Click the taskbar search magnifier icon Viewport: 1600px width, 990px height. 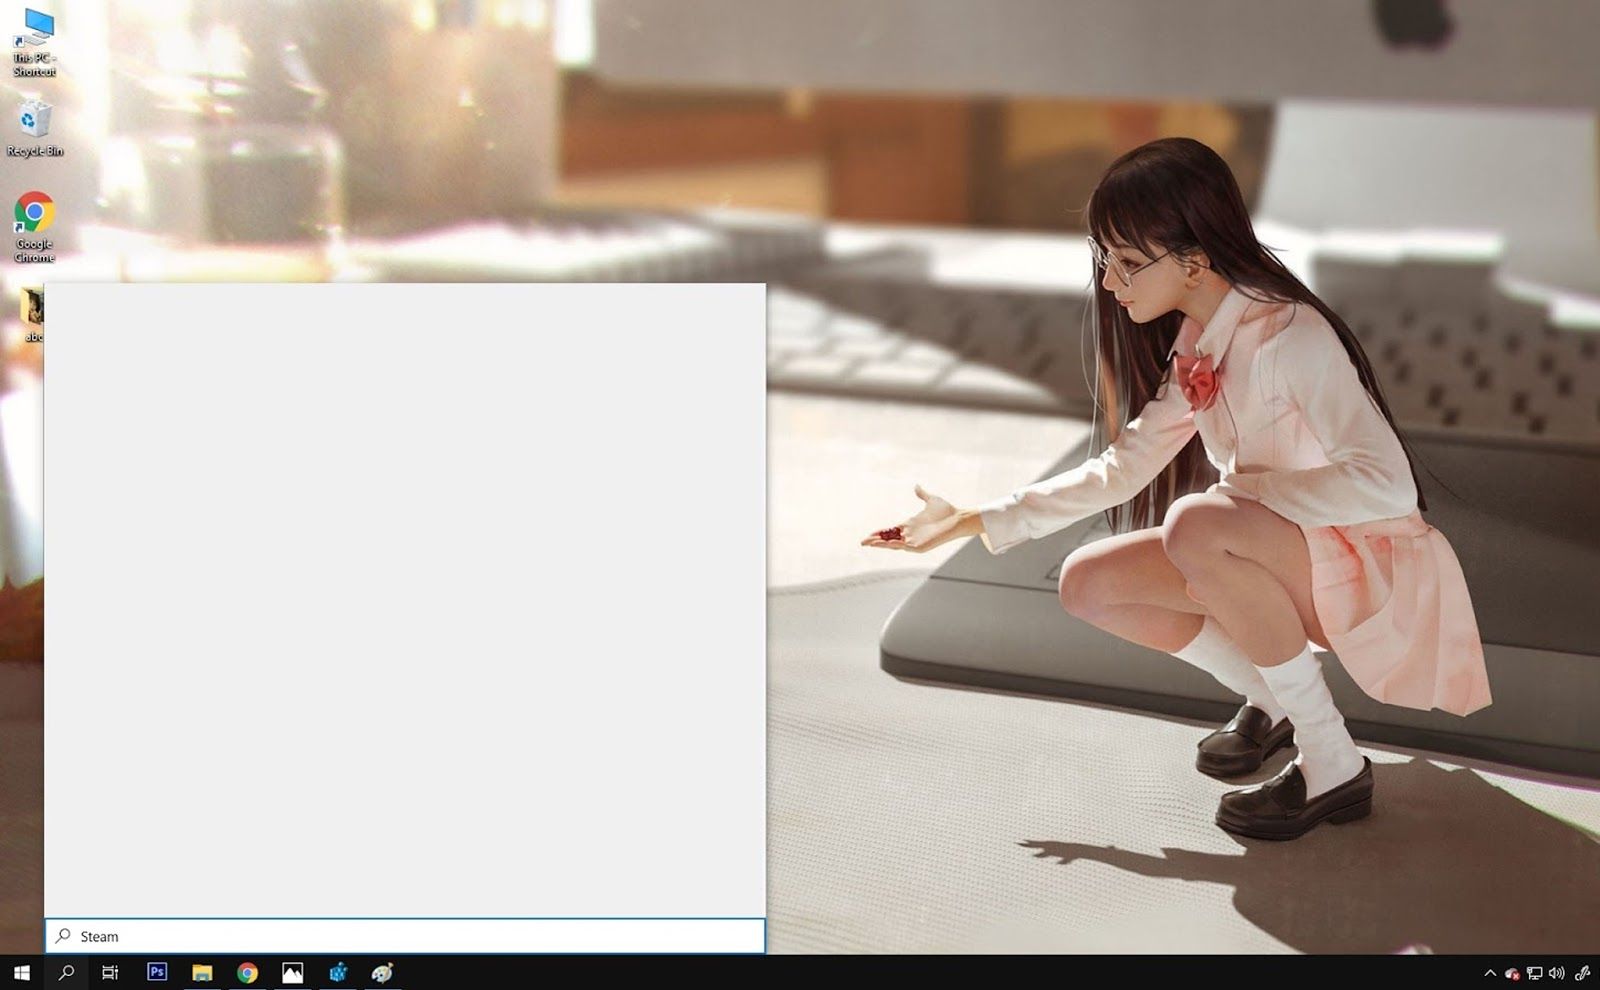coord(66,972)
